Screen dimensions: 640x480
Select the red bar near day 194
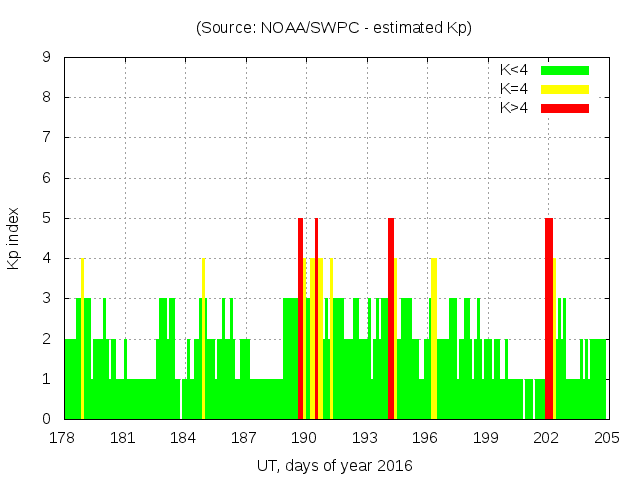[x=391, y=320]
